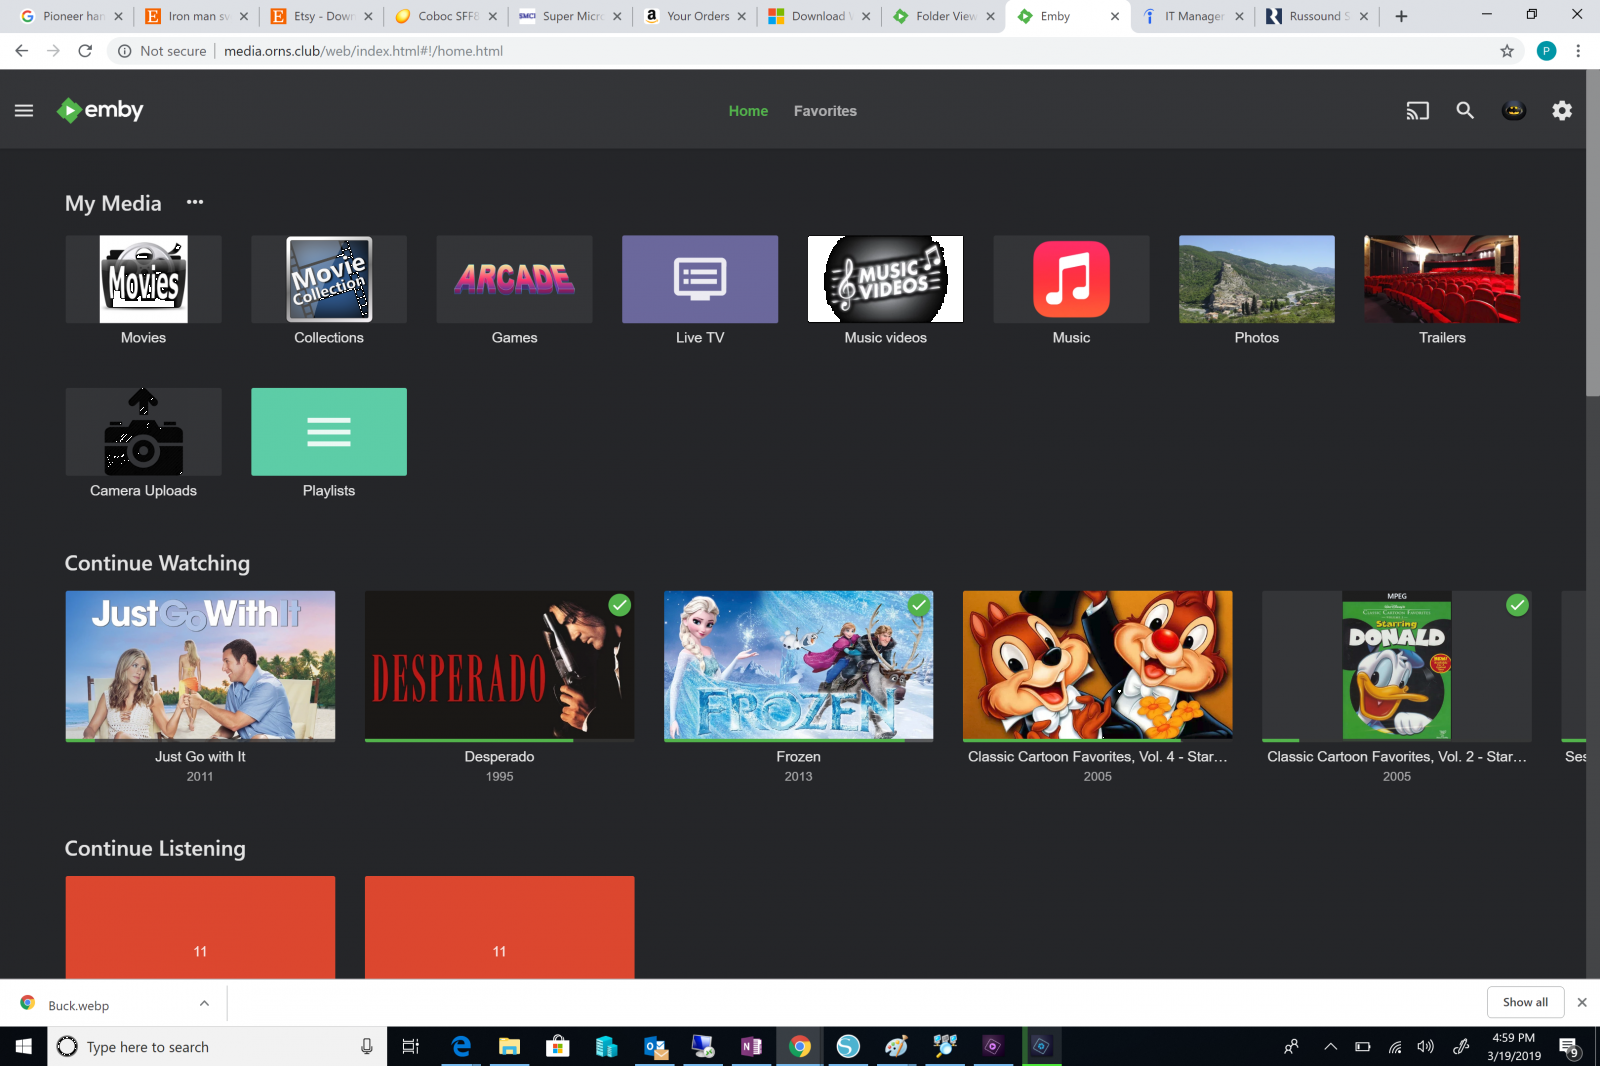The width and height of the screenshot is (1600, 1066).
Task: Open the Live TV library
Action: pyautogui.click(x=699, y=280)
